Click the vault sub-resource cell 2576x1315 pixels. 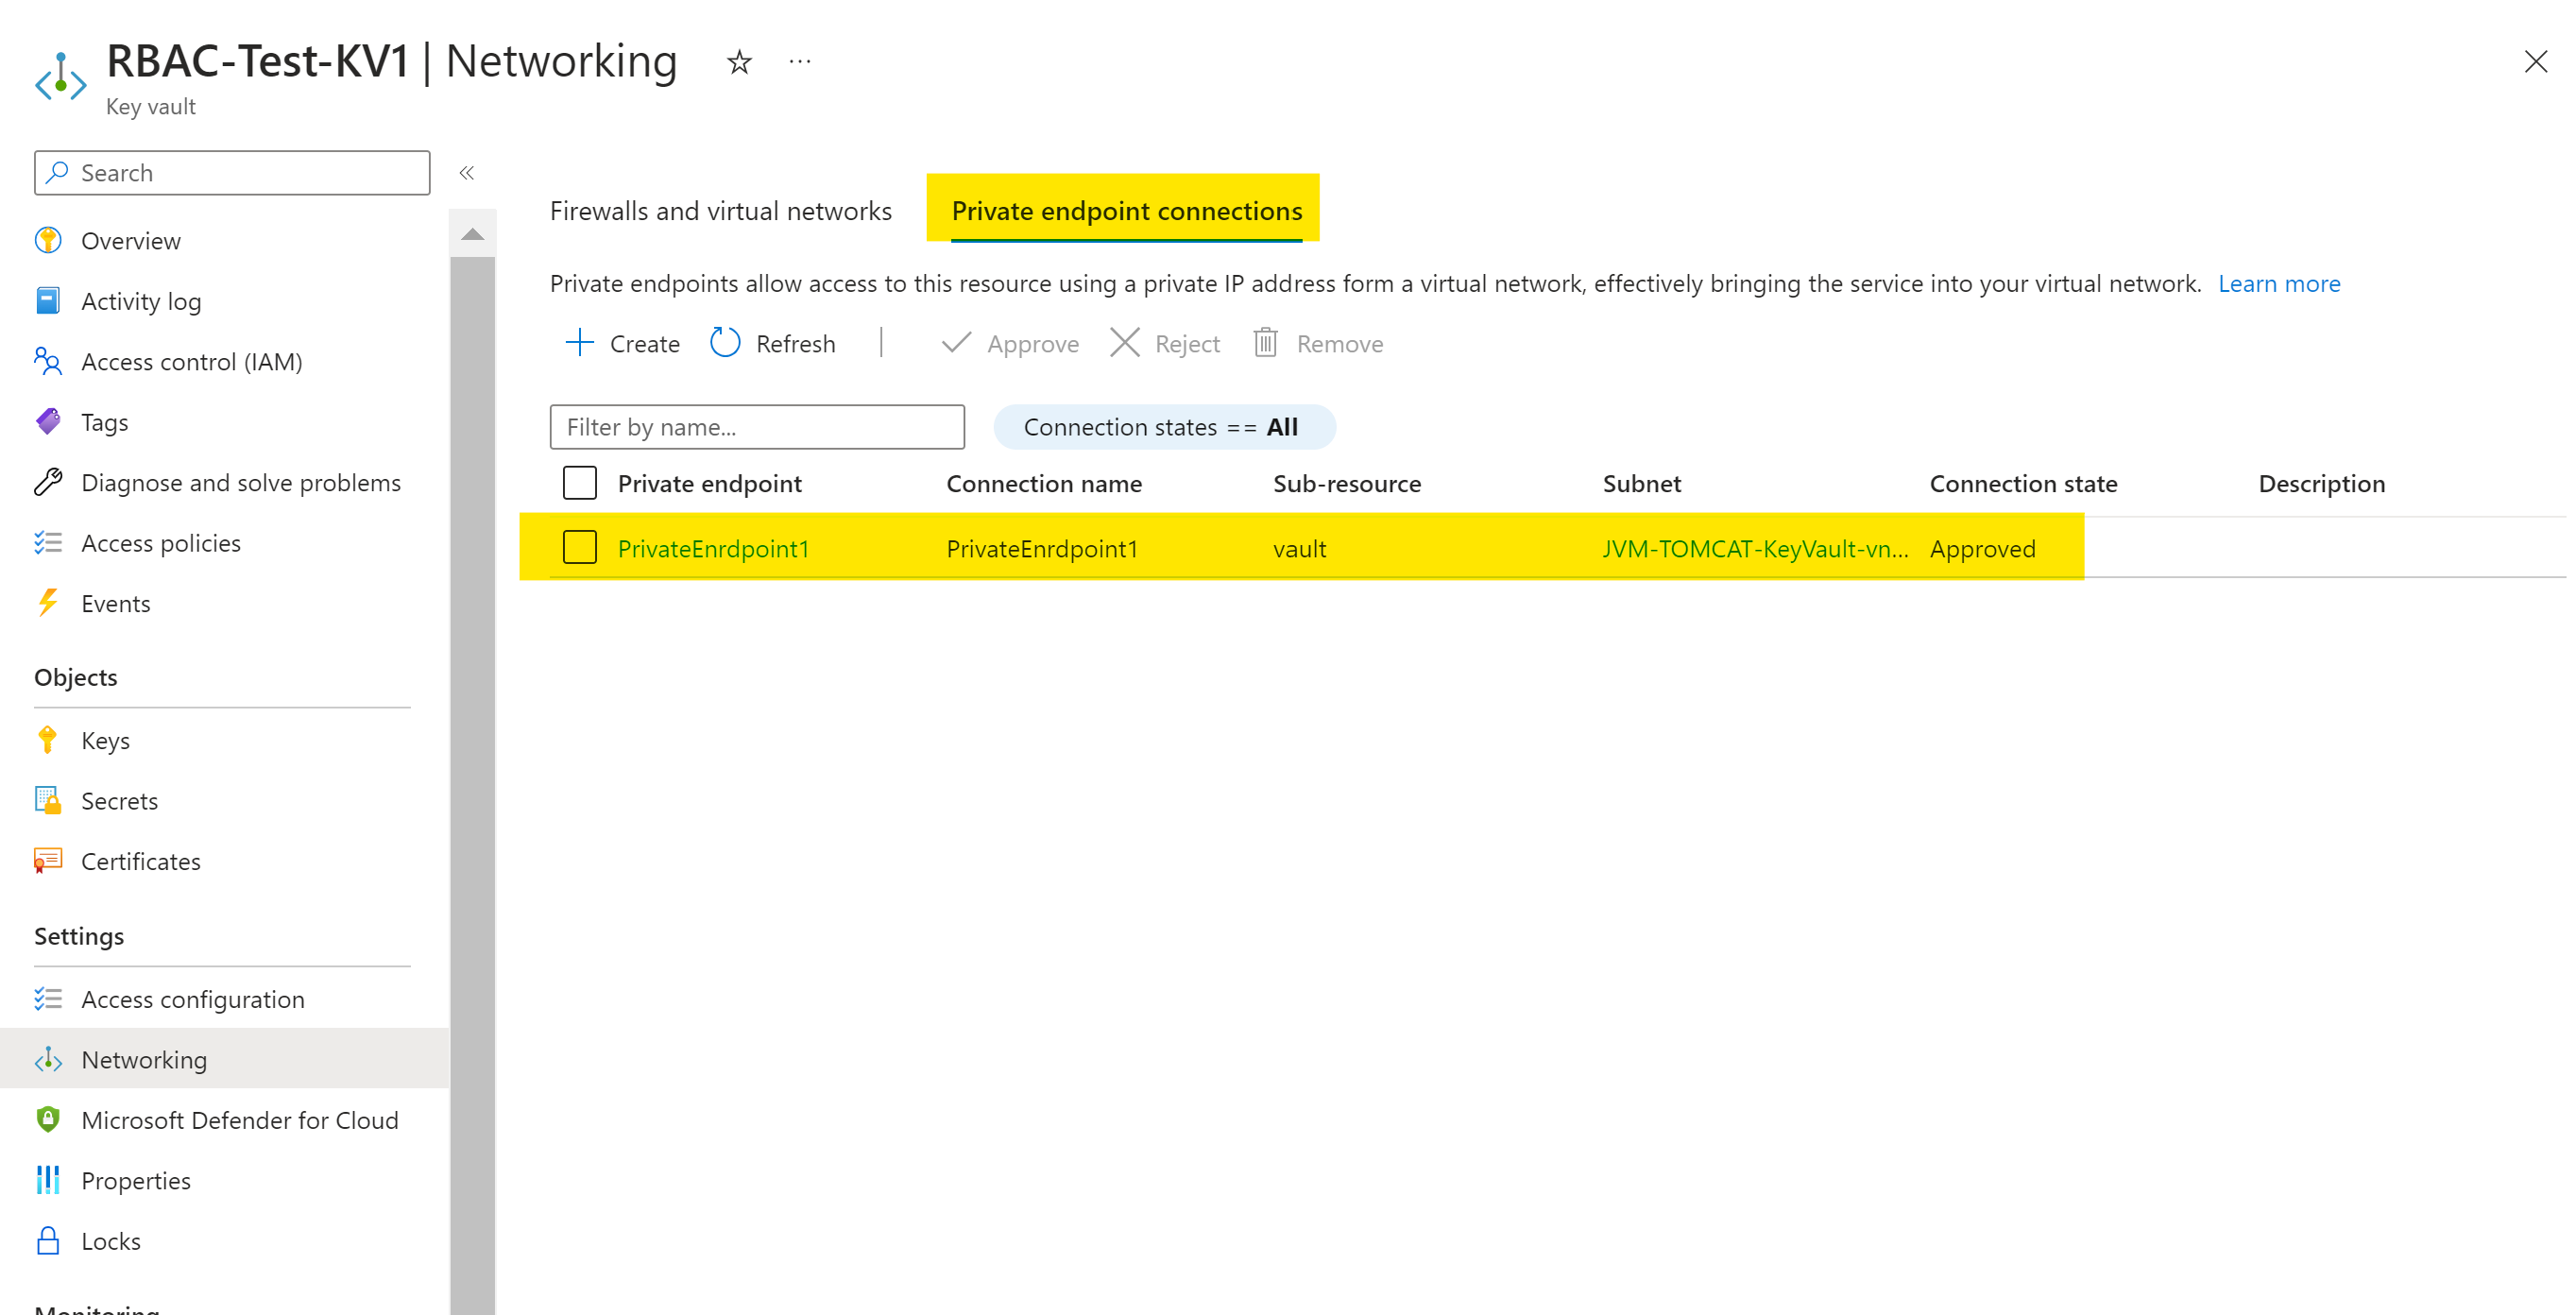pyautogui.click(x=1300, y=549)
